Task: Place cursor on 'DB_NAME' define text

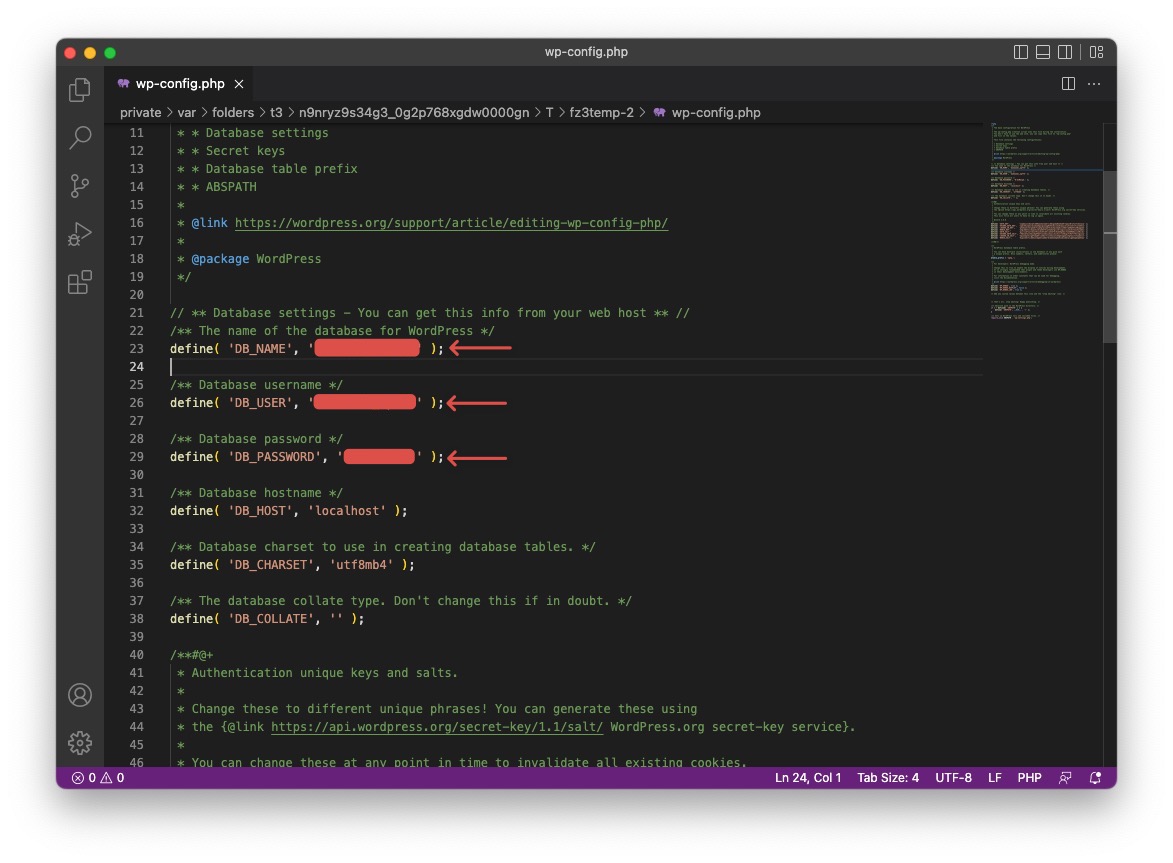Action: pyautogui.click(x=260, y=348)
